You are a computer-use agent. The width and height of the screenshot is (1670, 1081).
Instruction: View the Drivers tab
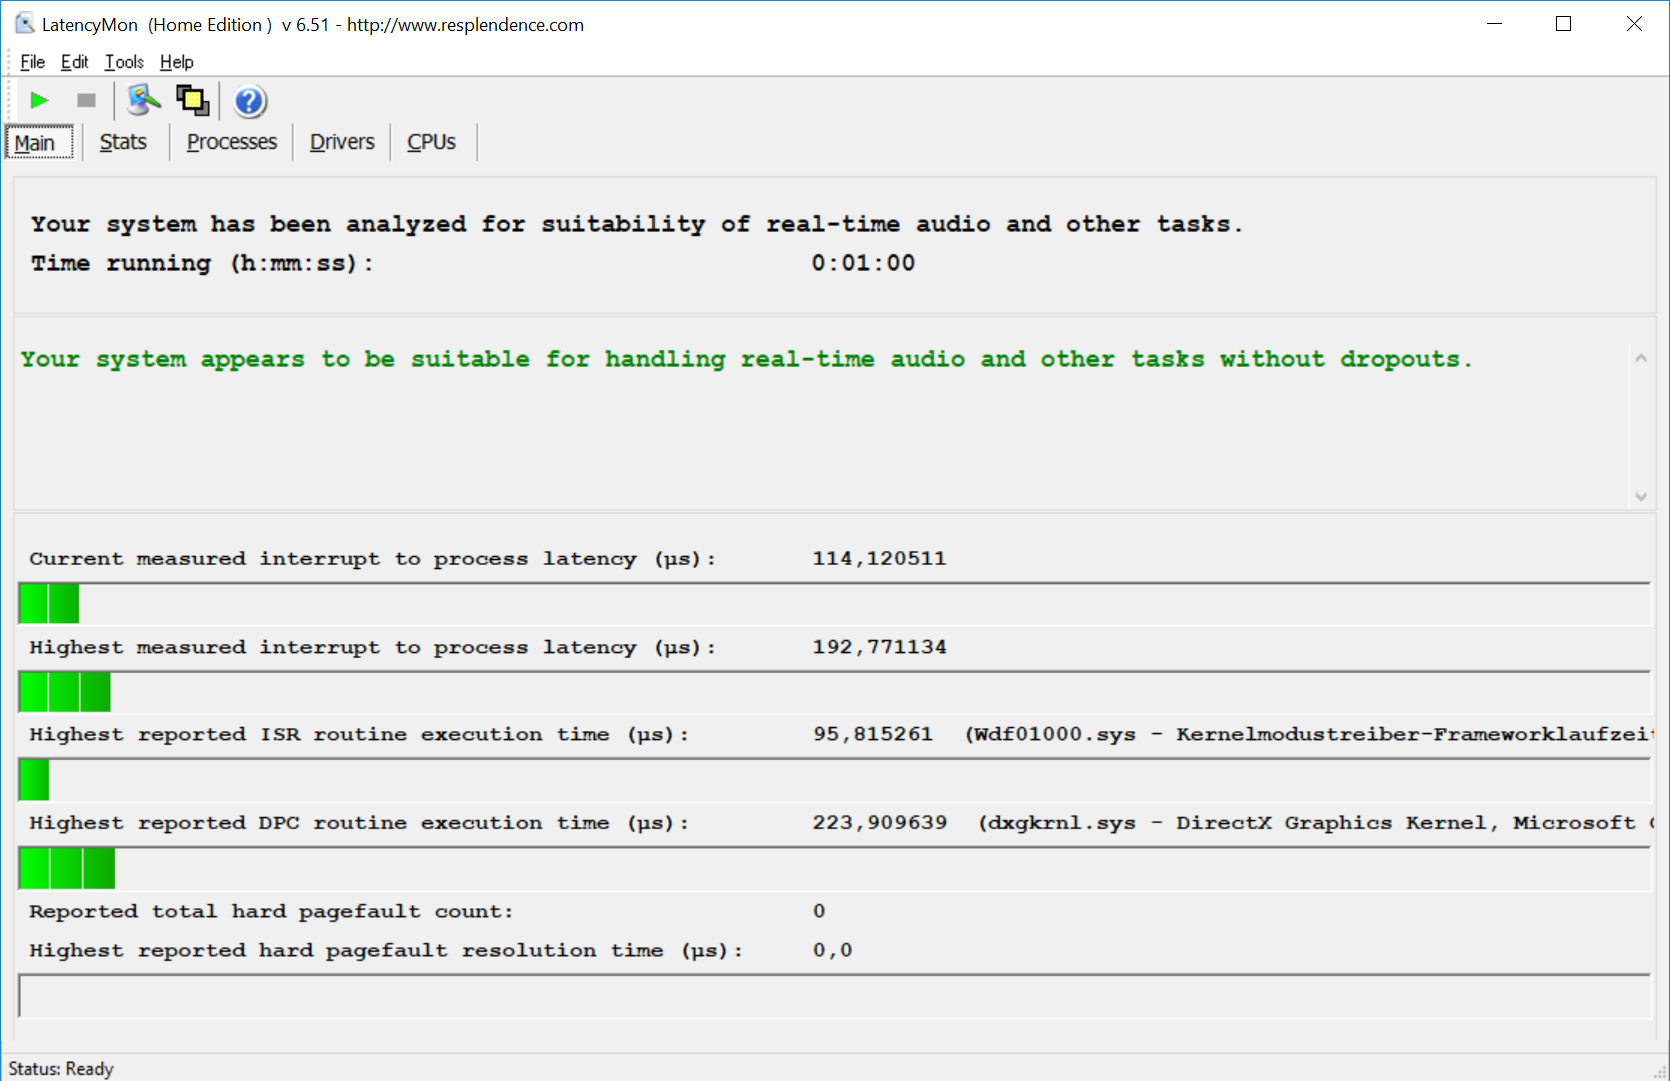point(342,142)
